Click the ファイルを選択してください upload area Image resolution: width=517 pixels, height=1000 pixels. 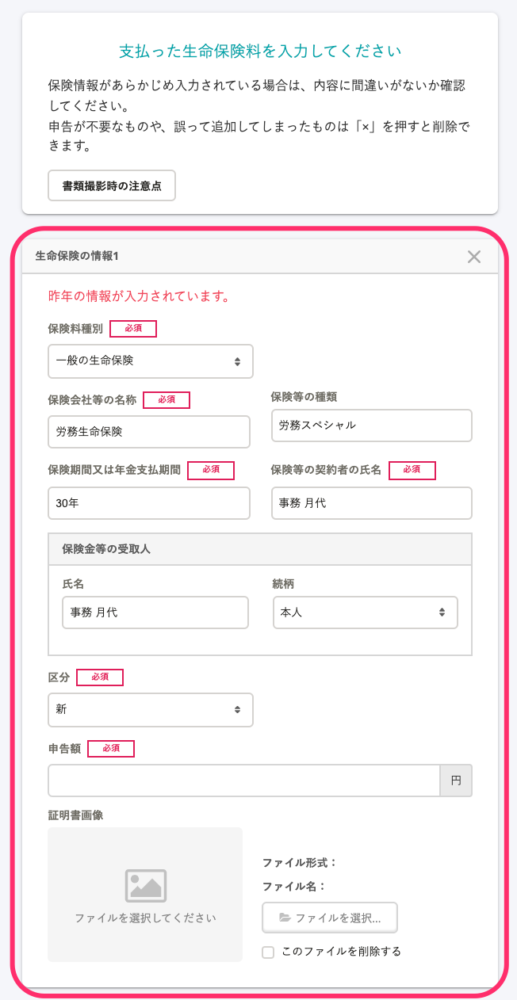tap(145, 894)
